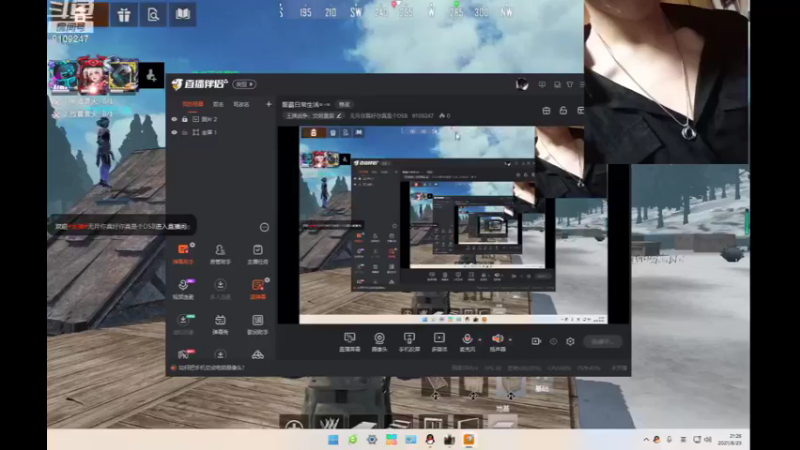Select the first source row in scene list
The image size is (800, 450).
click(220, 119)
